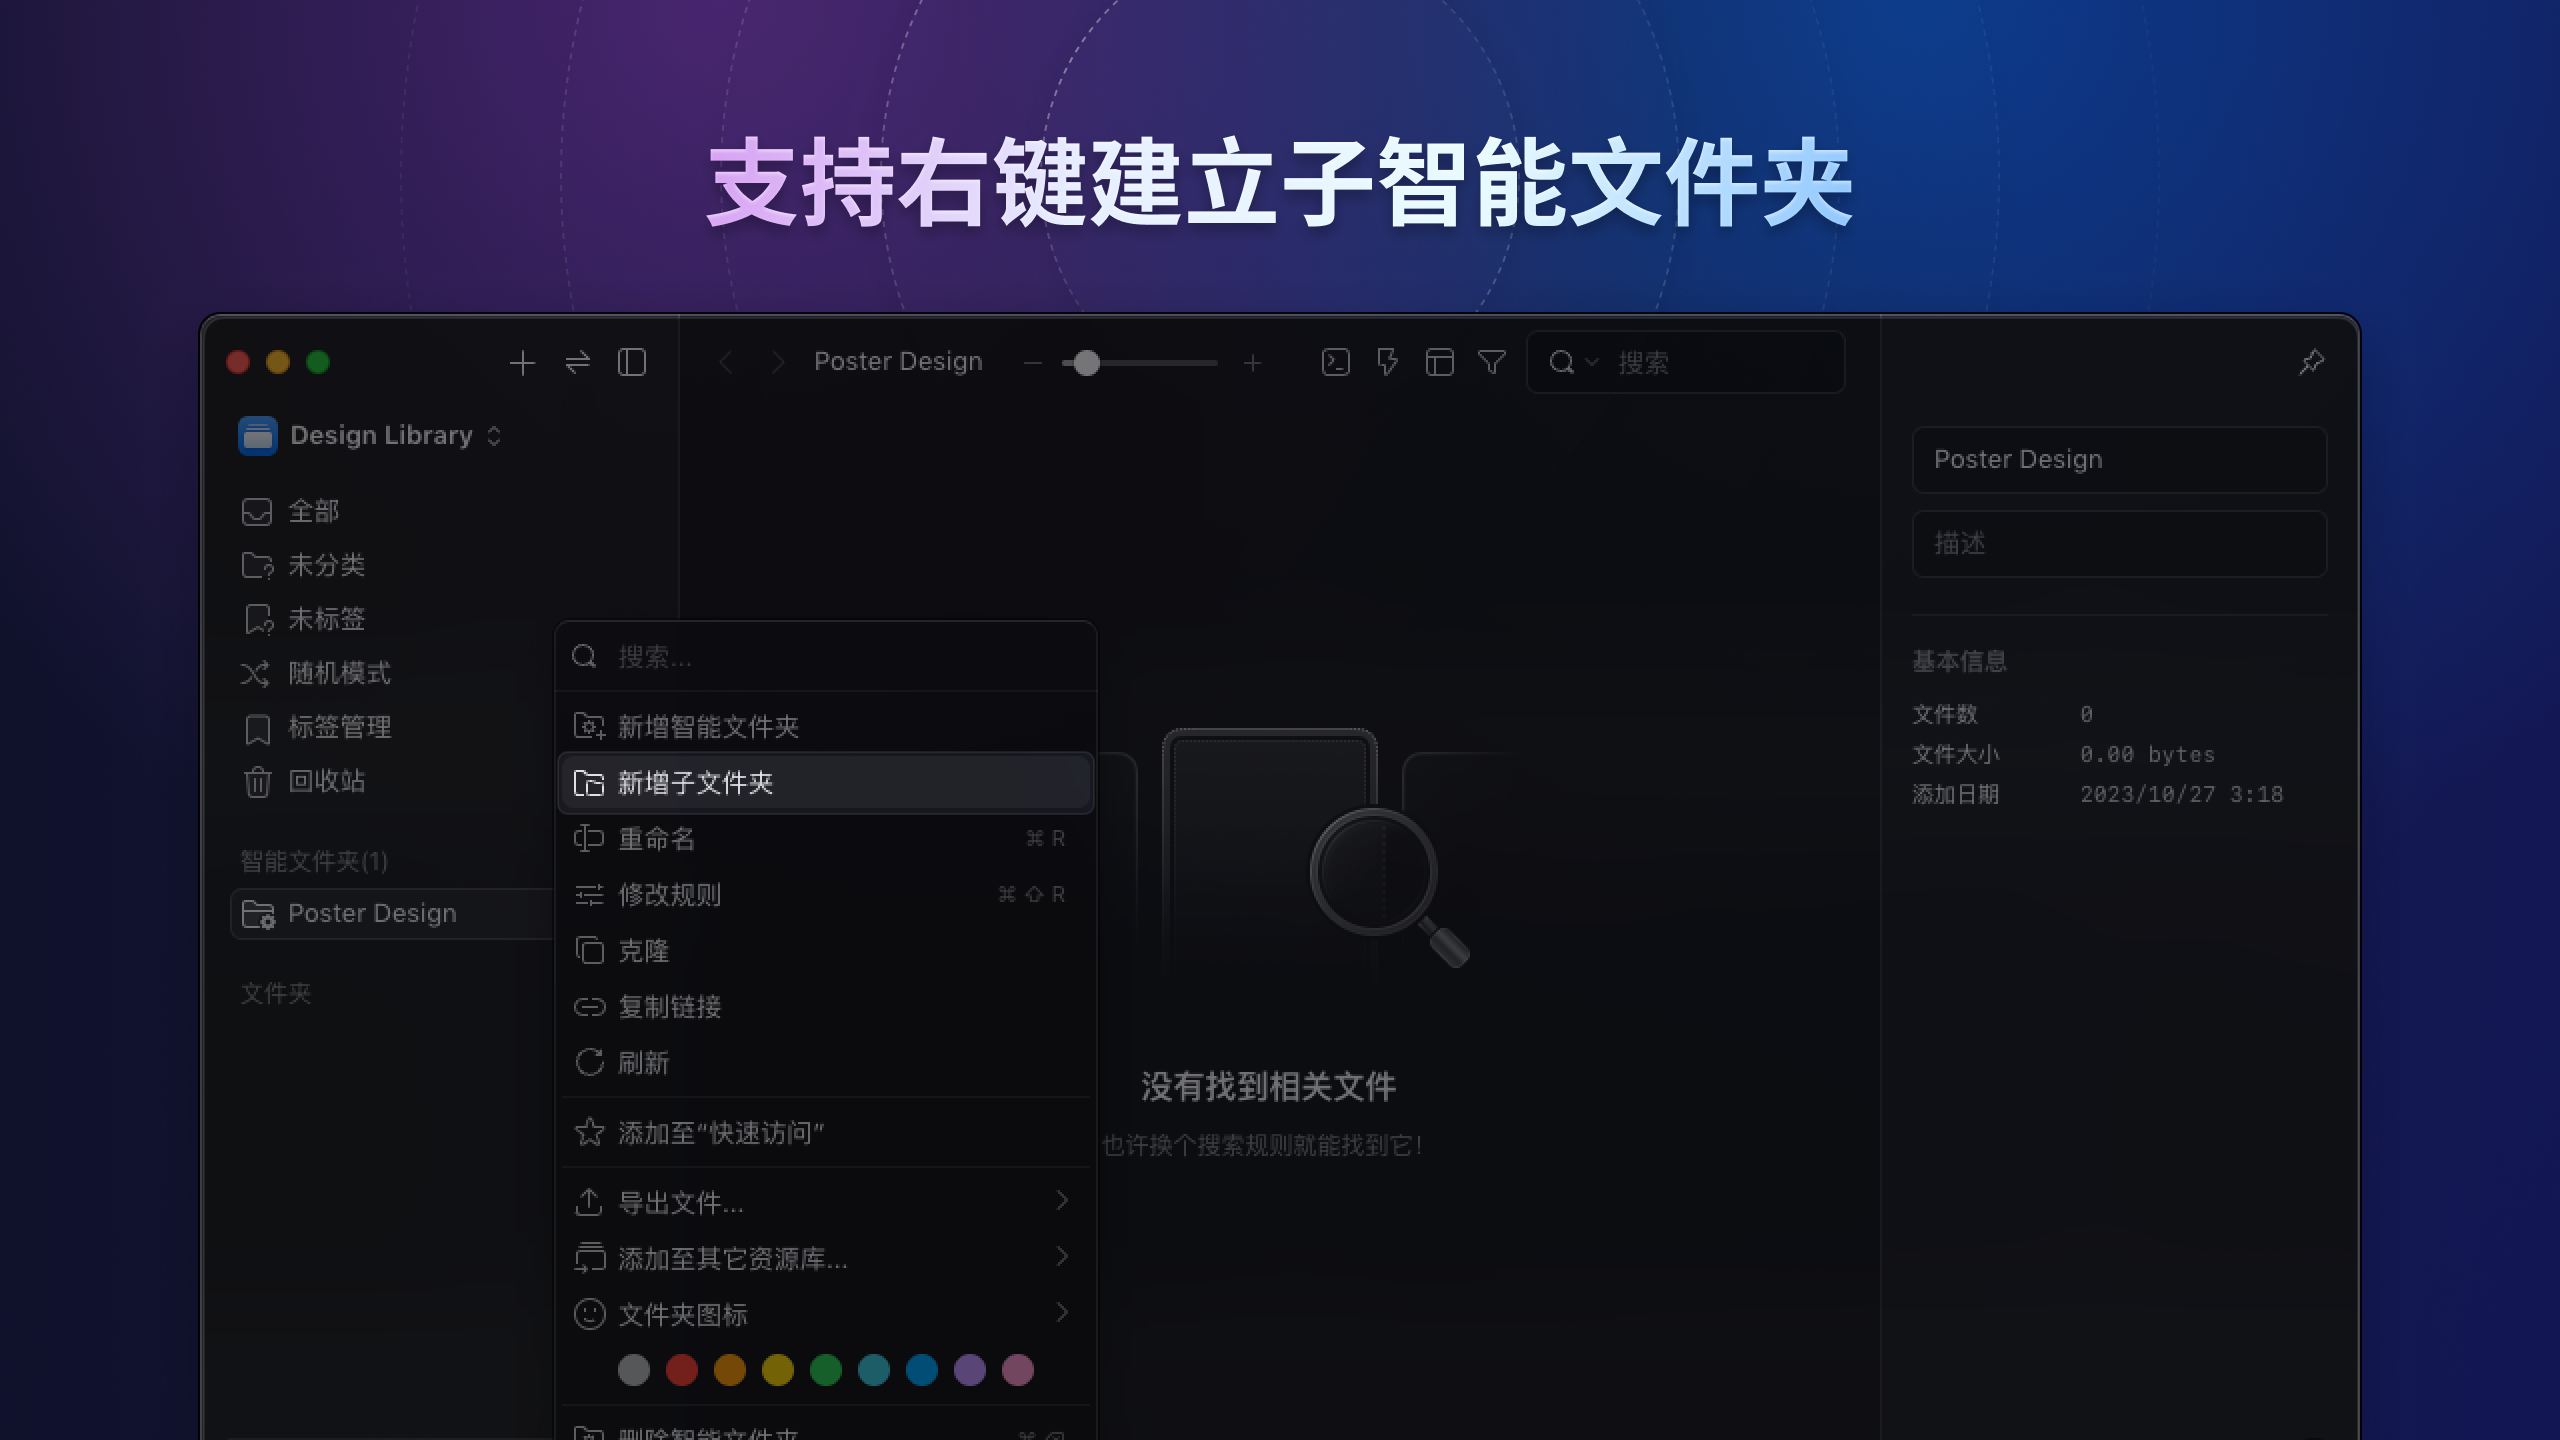The height and width of the screenshot is (1440, 2560).
Task: Select Poster Design smart folder in sidebar
Action: click(x=372, y=913)
